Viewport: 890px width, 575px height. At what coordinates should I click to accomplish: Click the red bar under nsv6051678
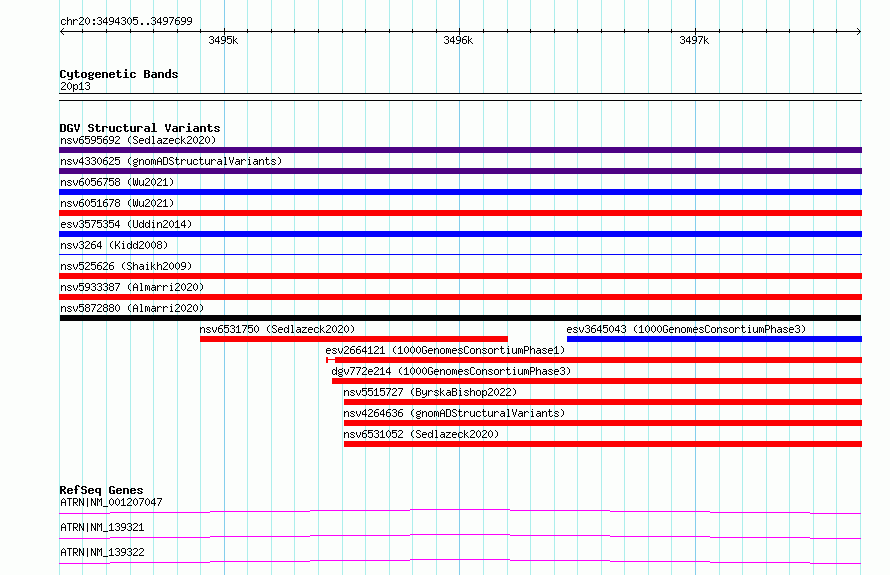(x=460, y=213)
